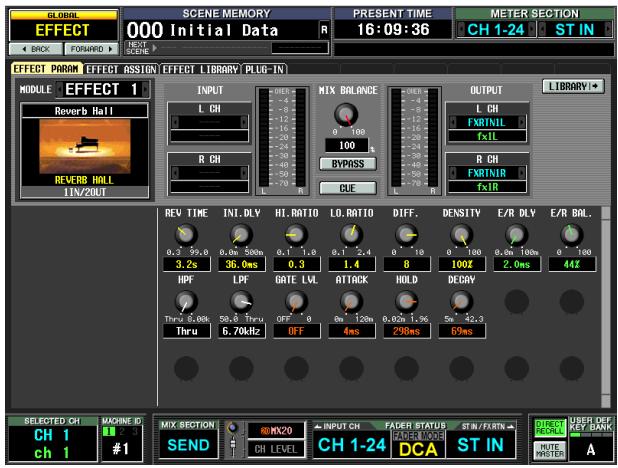The image size is (618, 468).
Task: Toggle MUTE MASTER
Action: point(550,450)
